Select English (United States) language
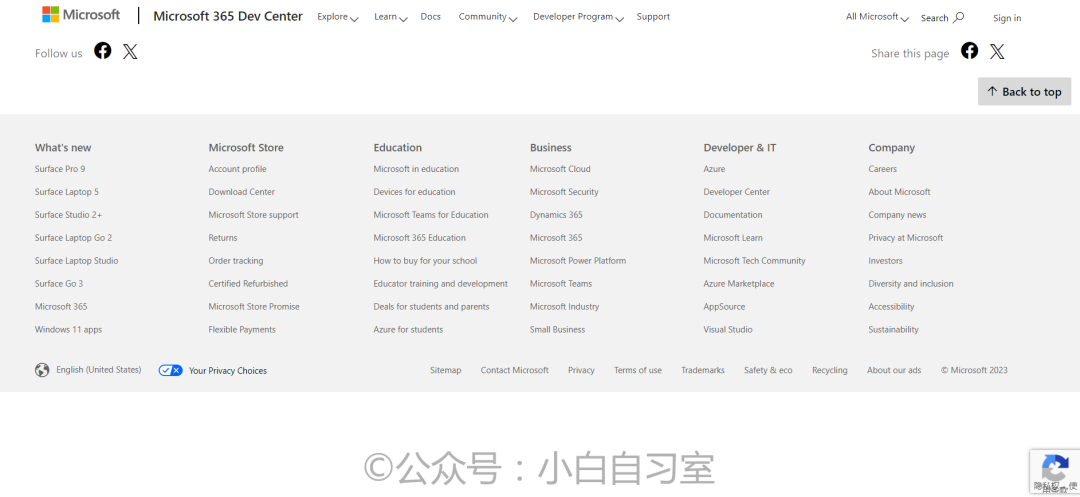The width and height of the screenshot is (1080, 497). pyautogui.click(x=98, y=370)
